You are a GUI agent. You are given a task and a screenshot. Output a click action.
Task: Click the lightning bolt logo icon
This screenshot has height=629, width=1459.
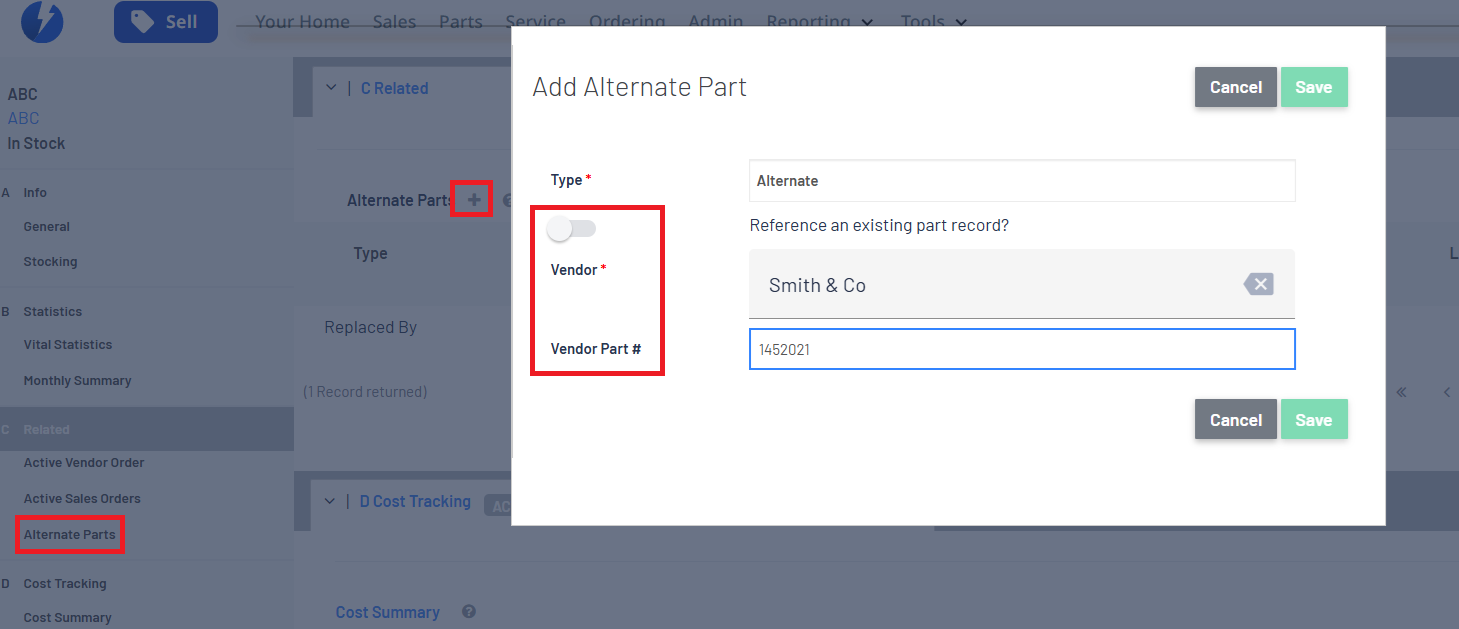click(x=42, y=21)
